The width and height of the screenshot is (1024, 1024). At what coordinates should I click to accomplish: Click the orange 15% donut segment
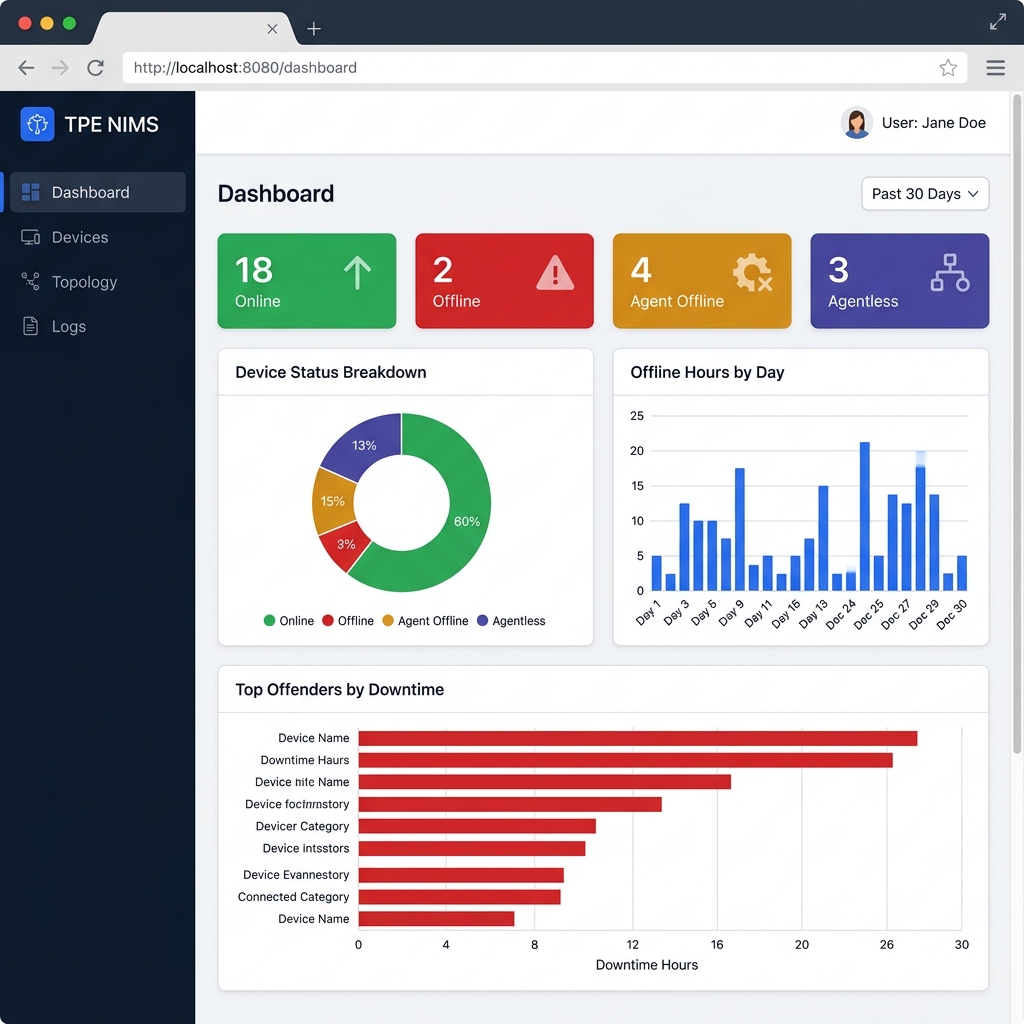(x=332, y=501)
